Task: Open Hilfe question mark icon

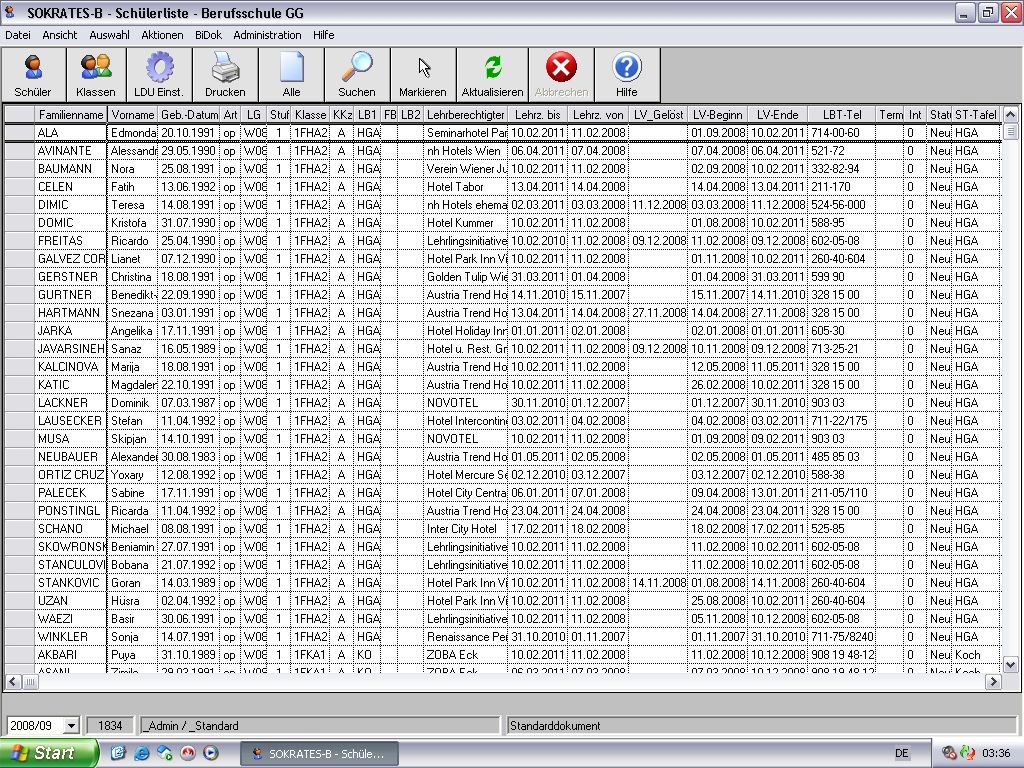Action: 626,75
